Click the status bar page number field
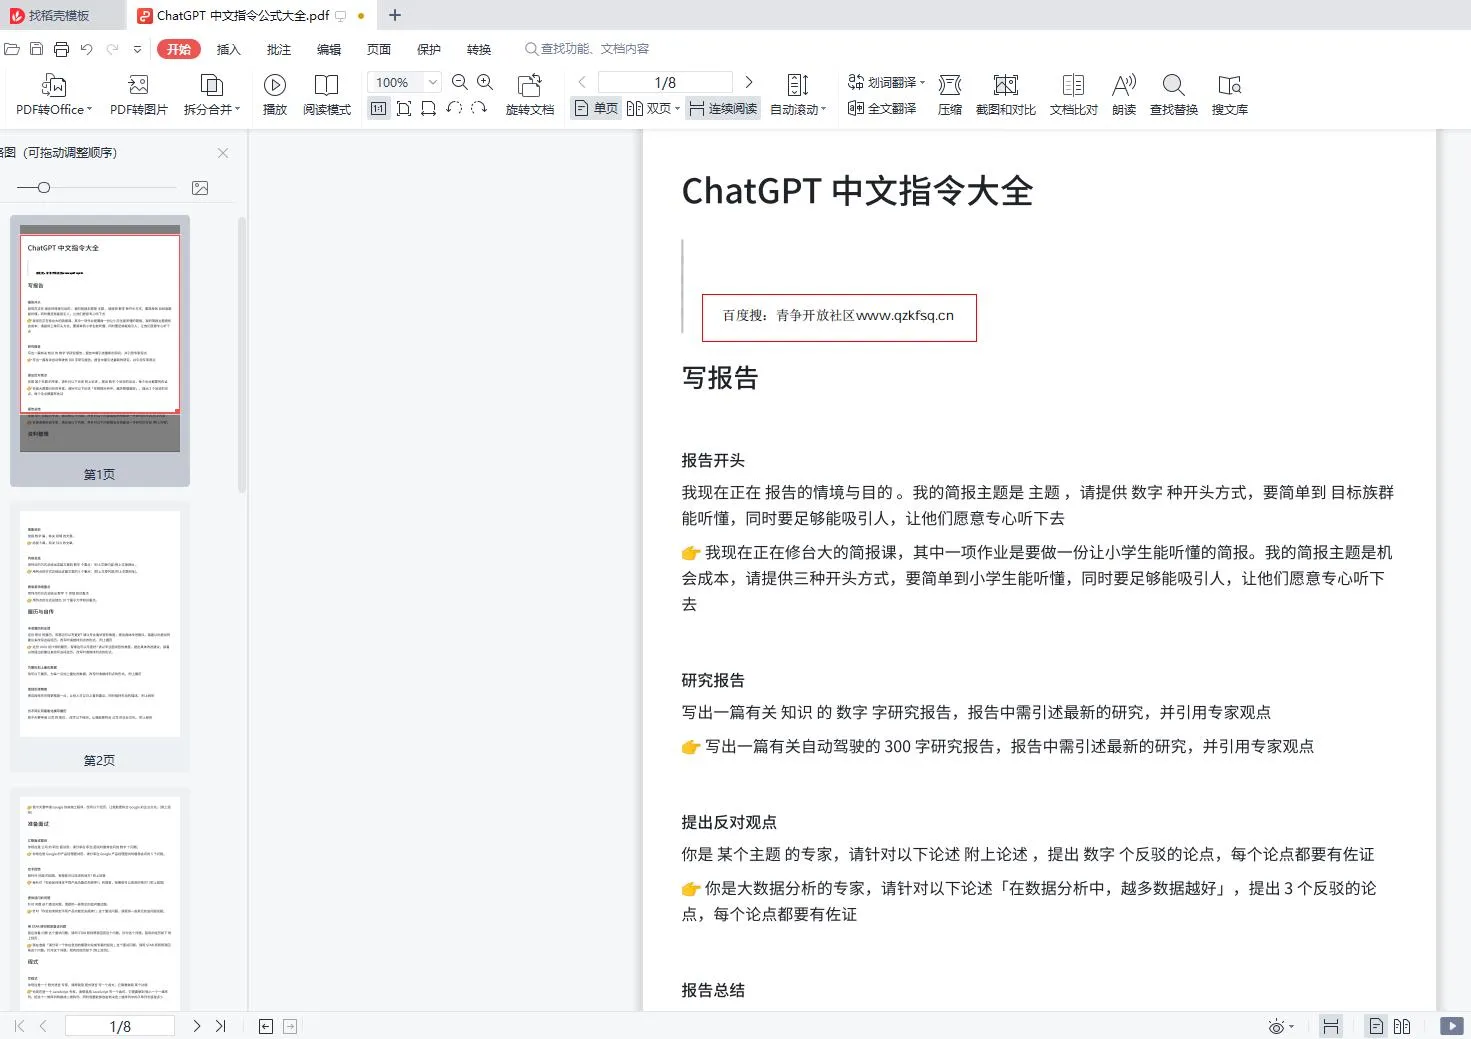The width and height of the screenshot is (1471, 1039). coord(120,1026)
